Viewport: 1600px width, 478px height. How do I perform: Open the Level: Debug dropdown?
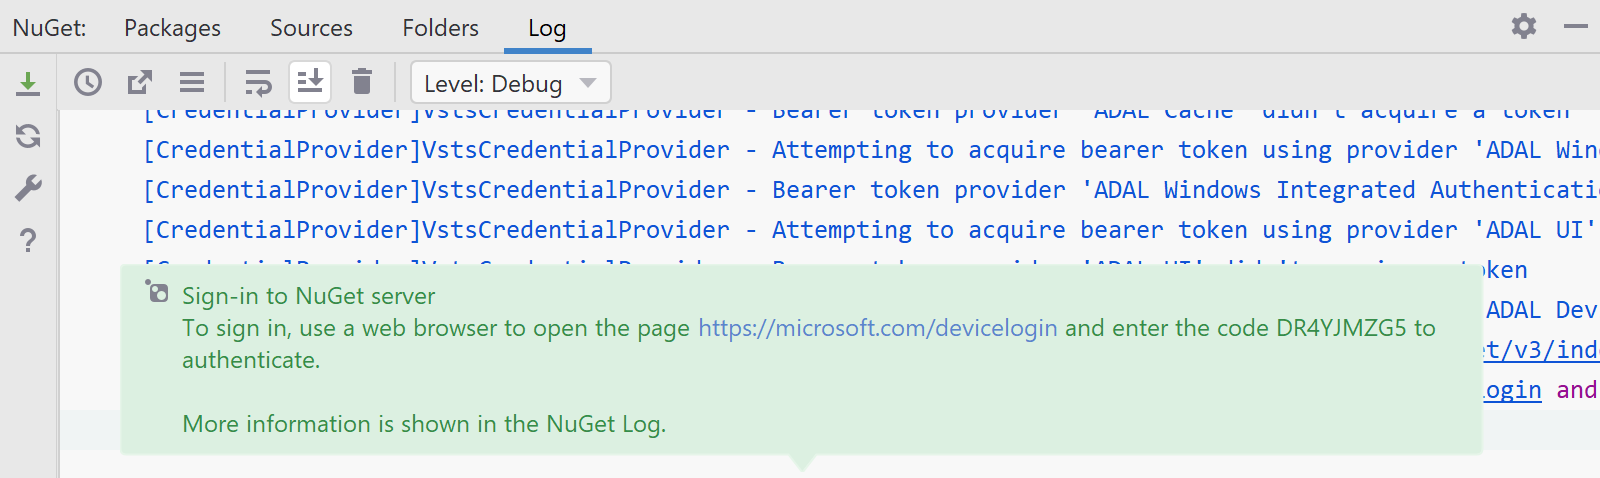tap(511, 83)
